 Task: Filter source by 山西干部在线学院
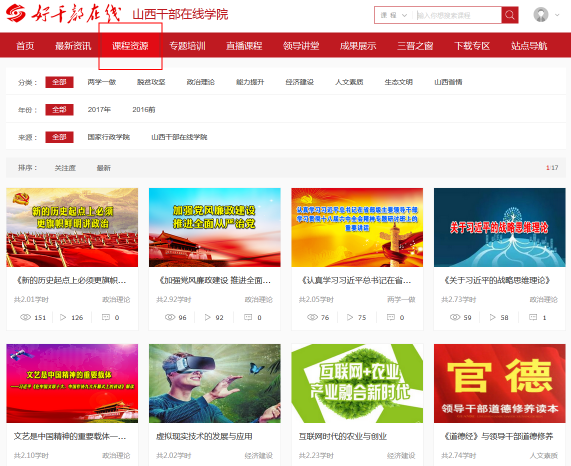[179, 137]
